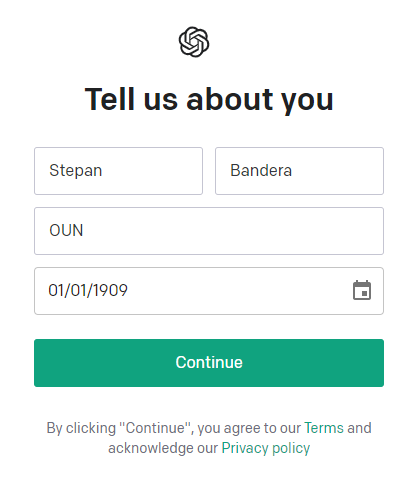Select the first 01 segment of the date
Image resolution: width=402 pixels, height=492 pixels.
click(x=57, y=290)
